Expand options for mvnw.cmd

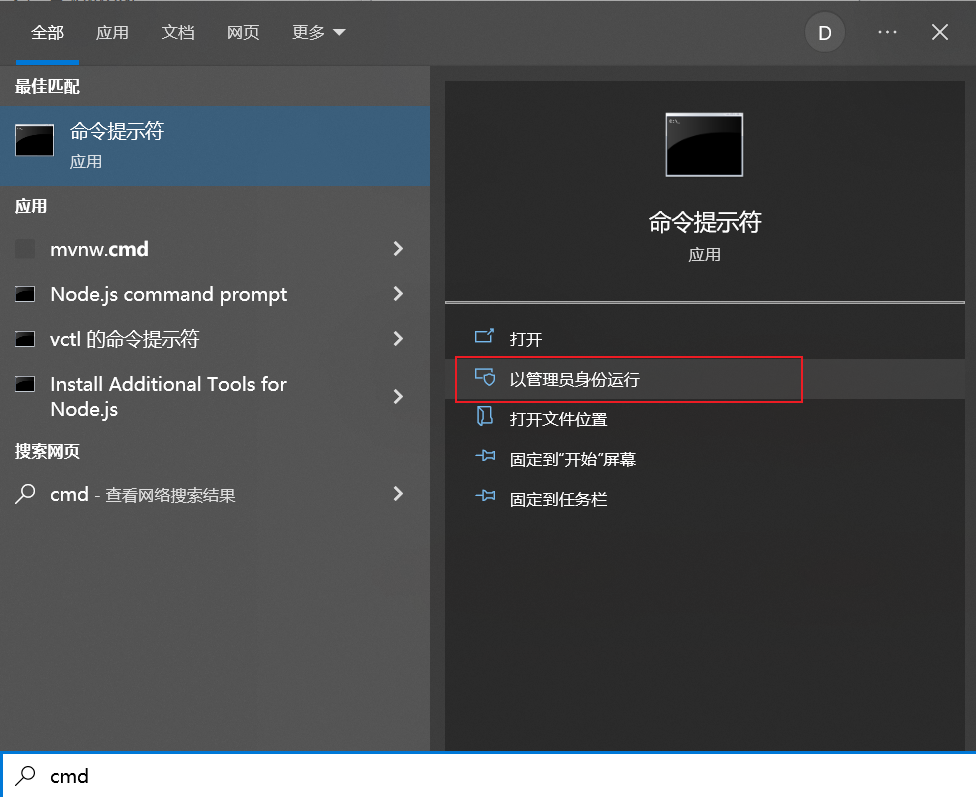[x=398, y=249]
